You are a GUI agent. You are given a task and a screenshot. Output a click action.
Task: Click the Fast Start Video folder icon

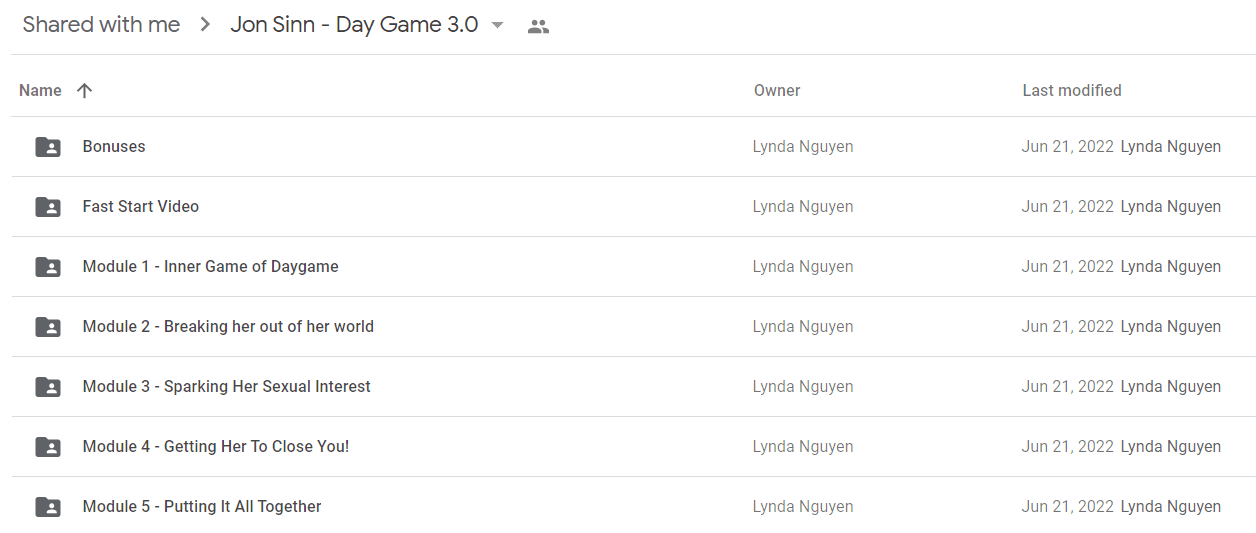tap(48, 207)
